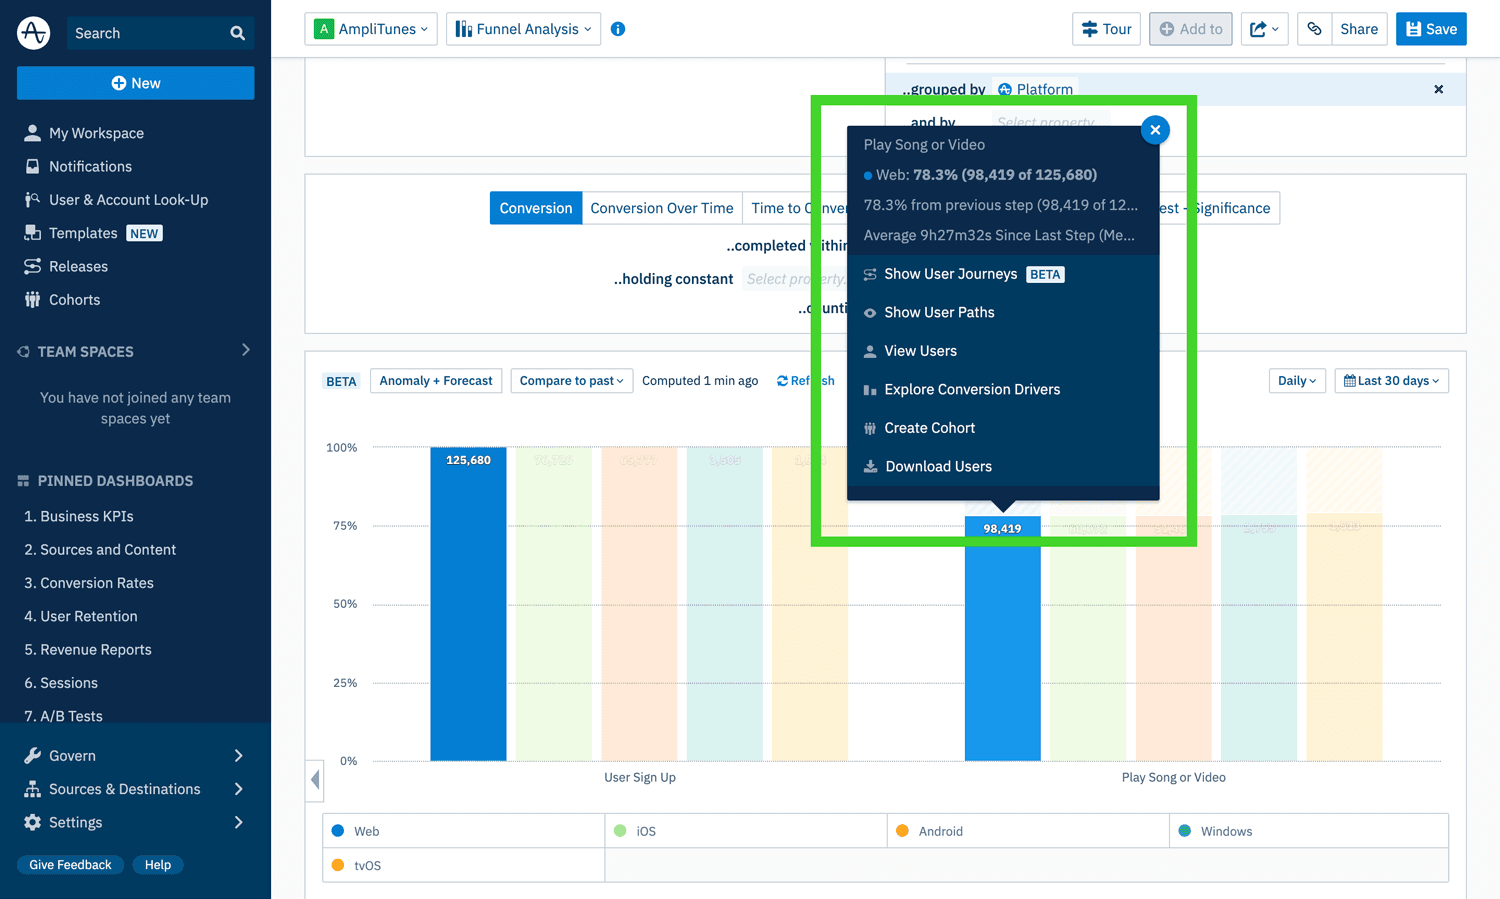Close the Play Song tooltip popup
Viewport: 1500px width, 899px height.
tap(1155, 130)
